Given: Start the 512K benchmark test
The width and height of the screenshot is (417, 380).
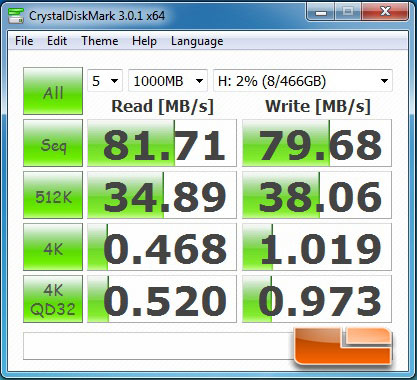Looking at the screenshot, I should coord(53,195).
